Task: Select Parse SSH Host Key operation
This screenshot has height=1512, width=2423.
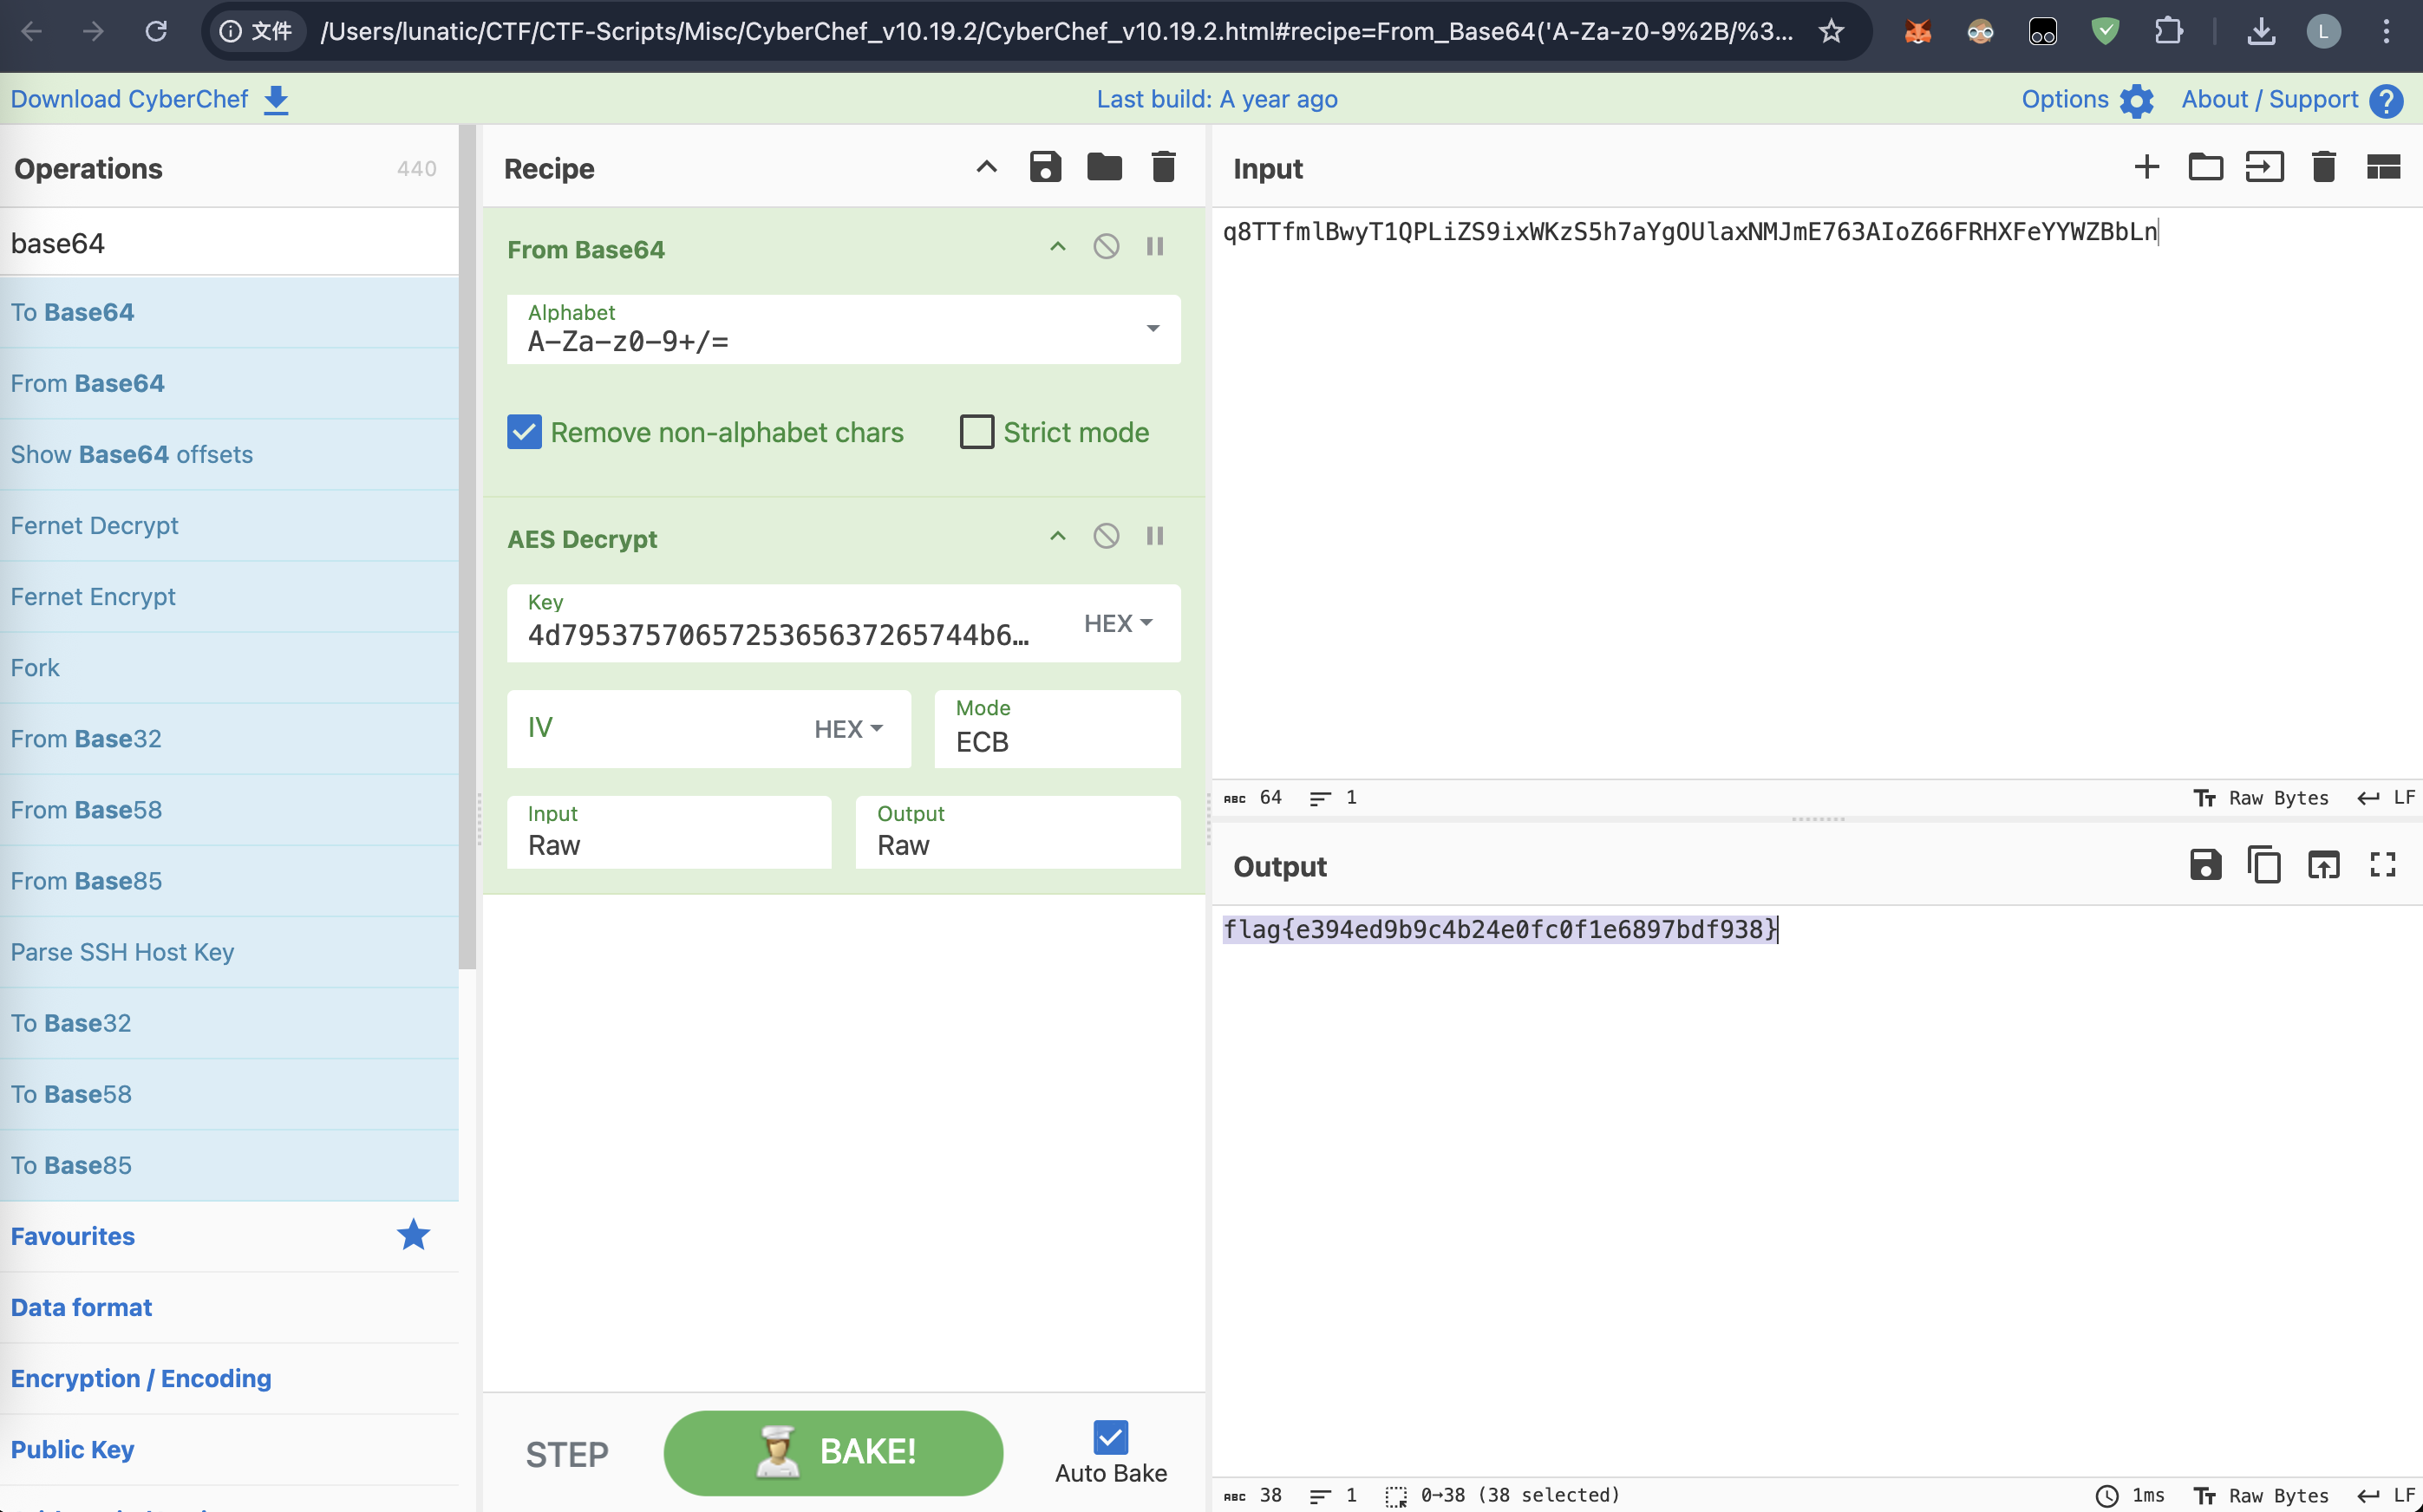Action: point(229,952)
